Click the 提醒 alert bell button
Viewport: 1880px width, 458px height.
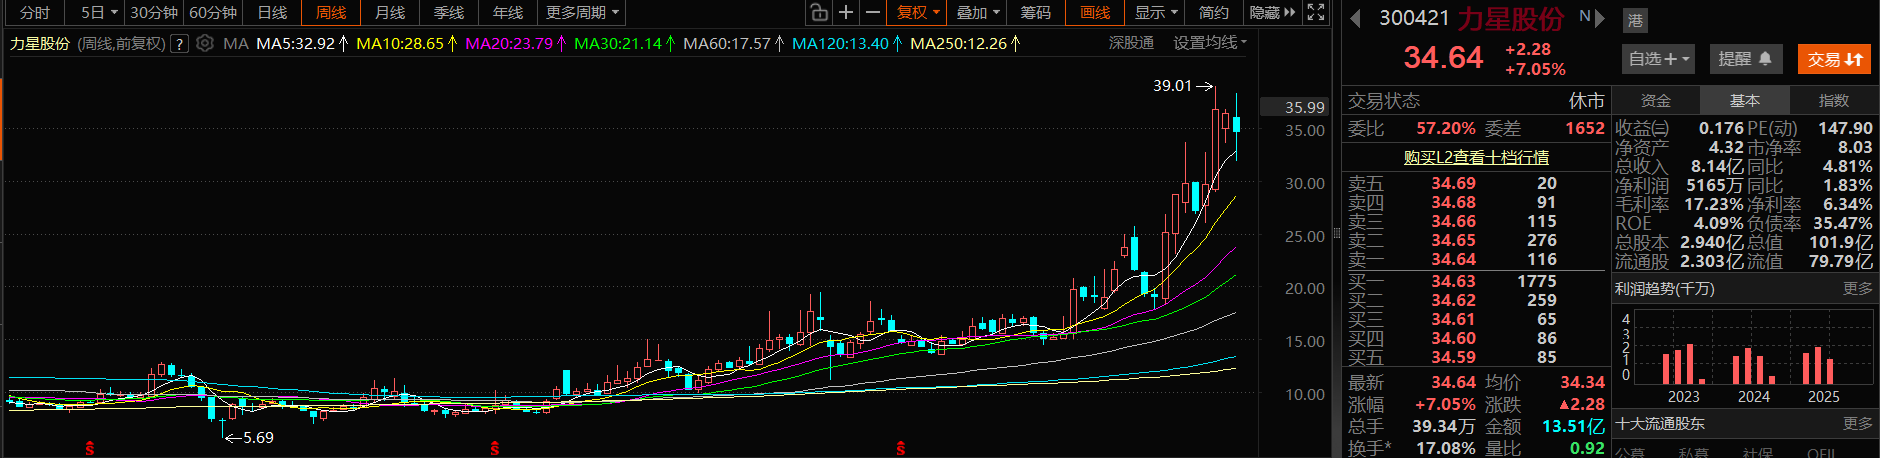coord(1745,59)
